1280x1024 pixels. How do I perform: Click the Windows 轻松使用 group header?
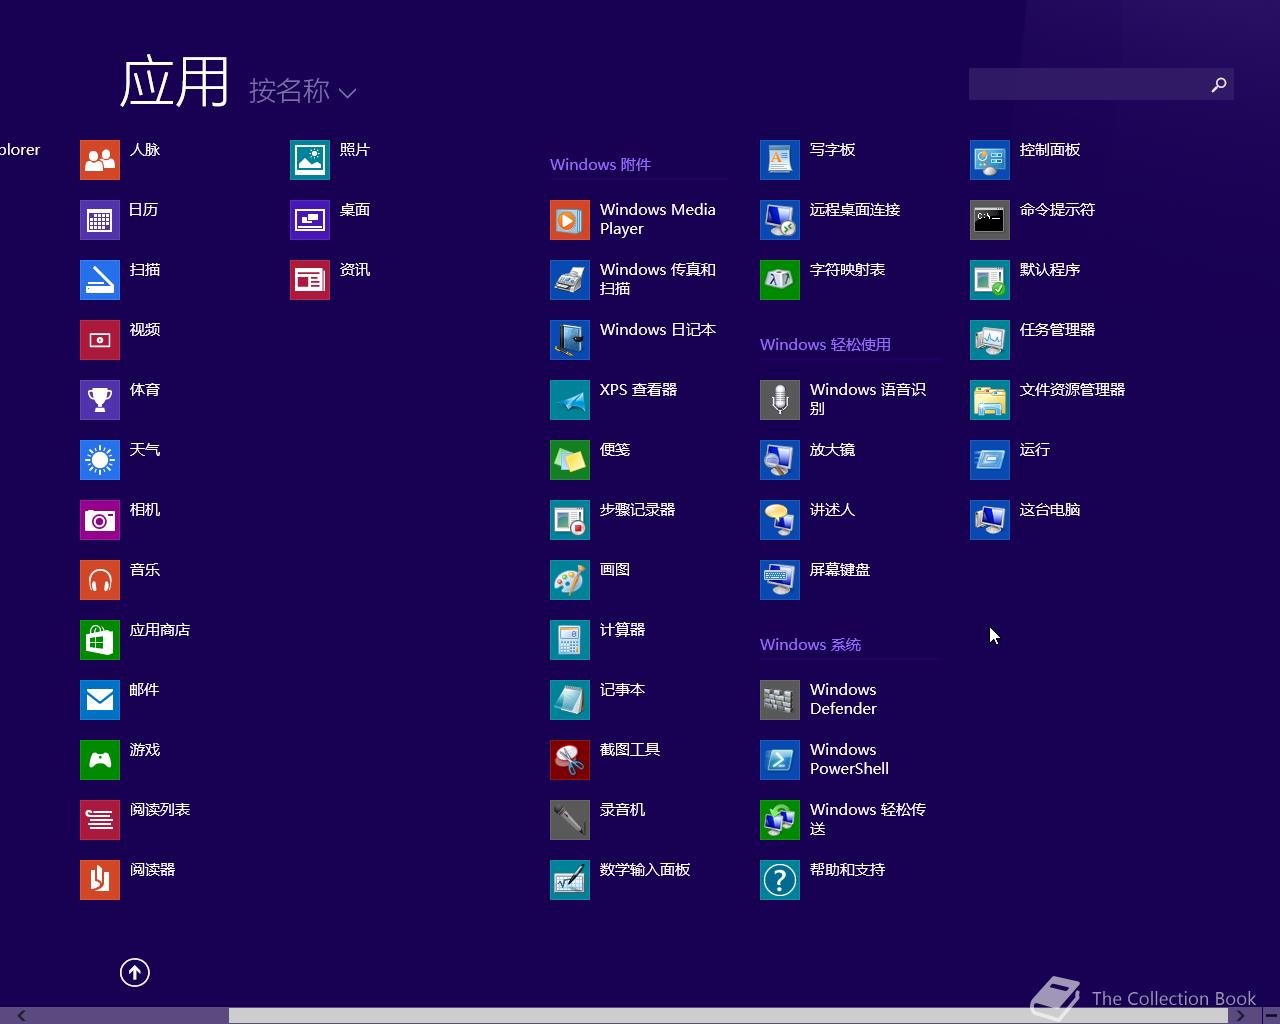coord(825,344)
